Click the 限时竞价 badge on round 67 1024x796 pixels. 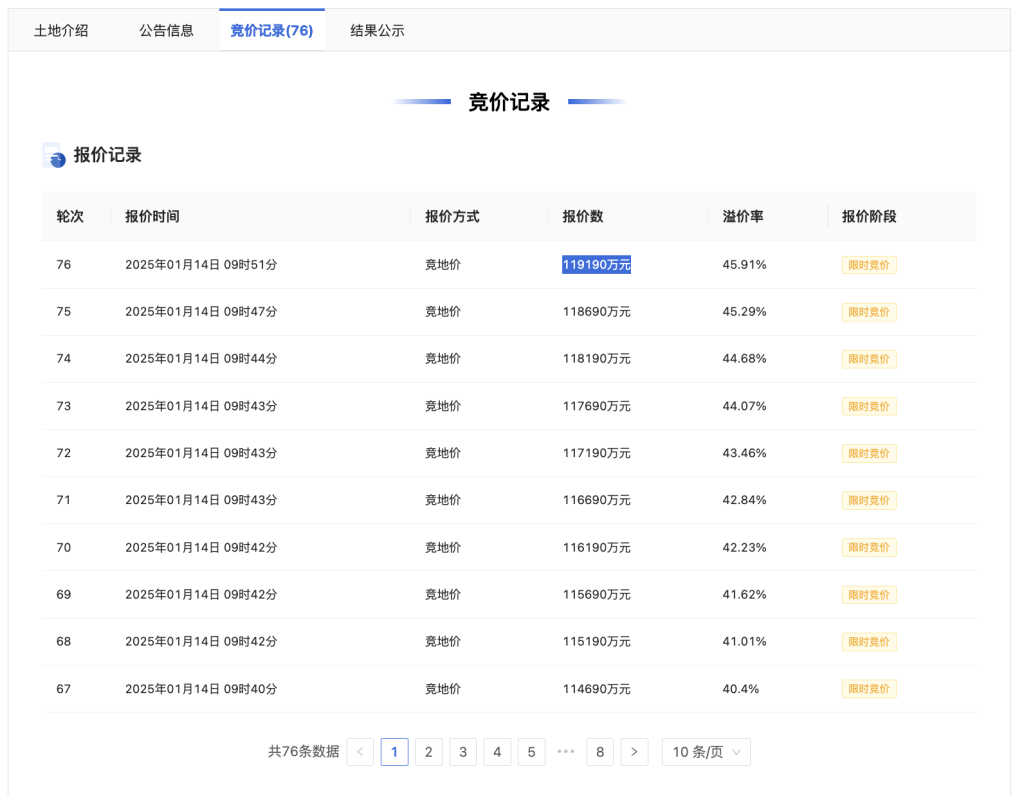click(869, 688)
